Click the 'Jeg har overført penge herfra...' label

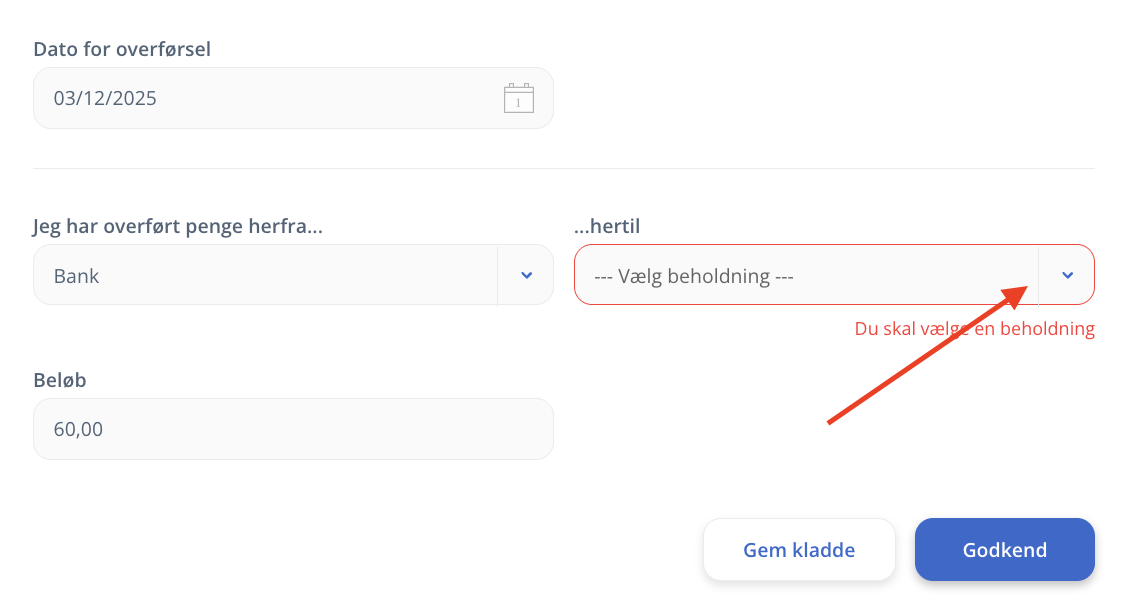tap(178, 227)
